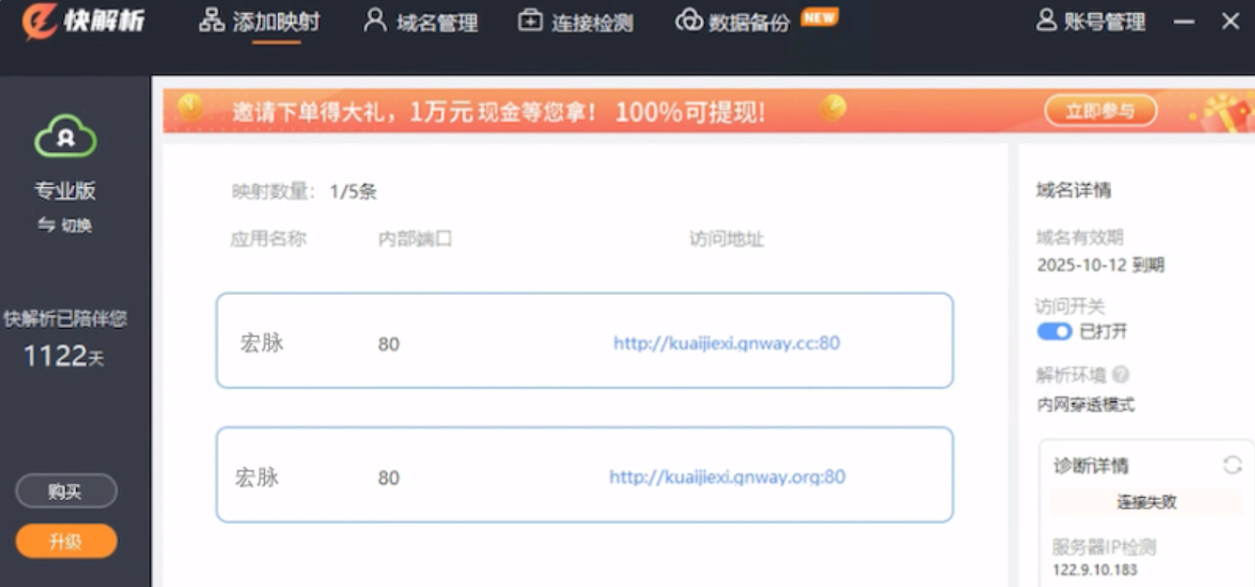This screenshot has width=1255, height=587.
Task: Click the 访问地址 column header
Action: [727, 239]
